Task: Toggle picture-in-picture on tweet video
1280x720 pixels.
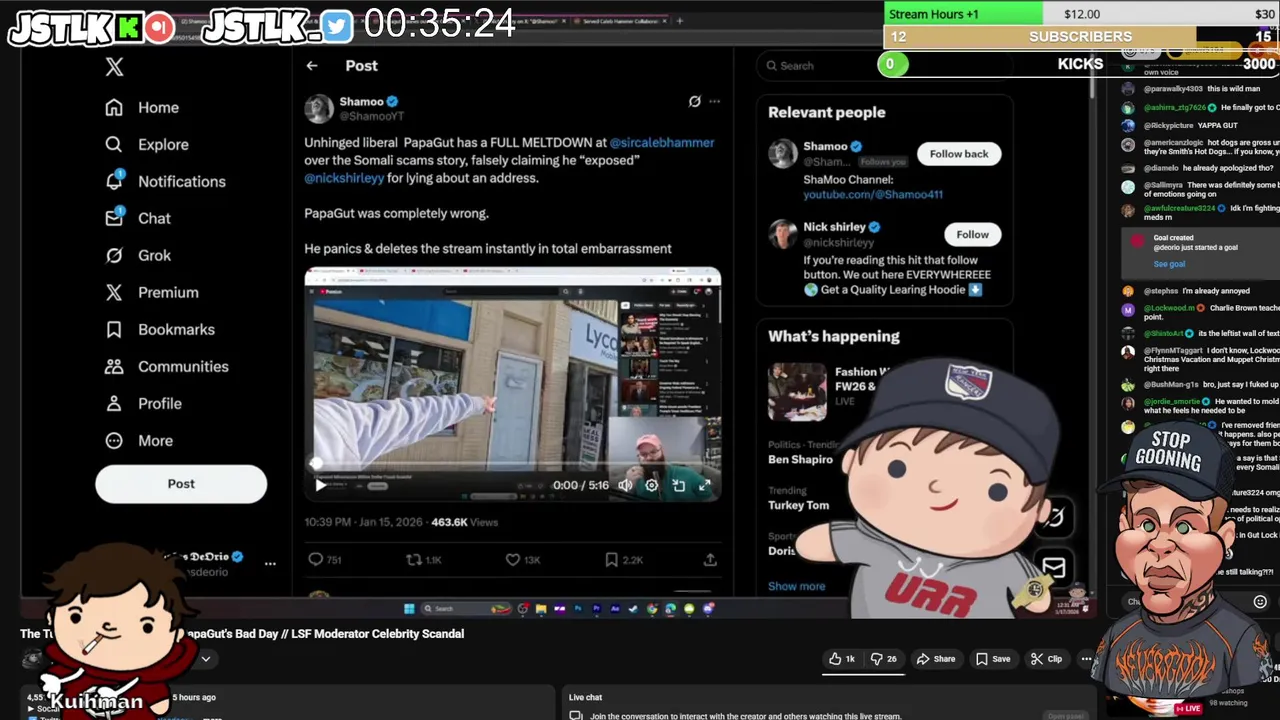Action: click(x=678, y=485)
